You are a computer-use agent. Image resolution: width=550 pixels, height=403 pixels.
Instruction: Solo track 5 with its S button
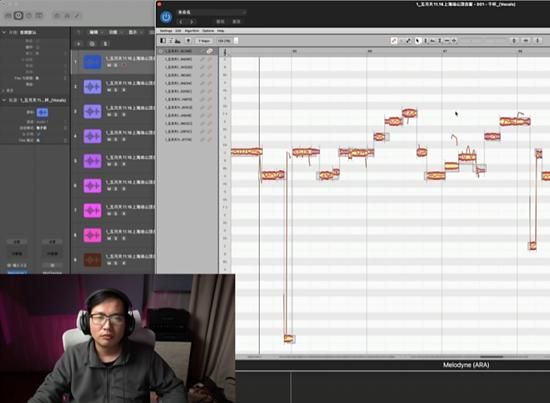[x=116, y=164]
